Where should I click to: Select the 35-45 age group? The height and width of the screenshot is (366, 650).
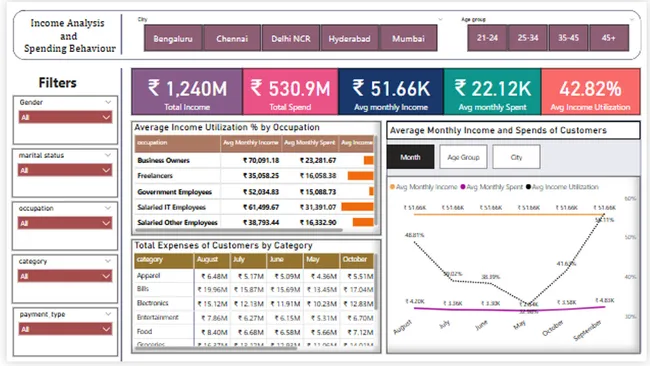point(568,38)
